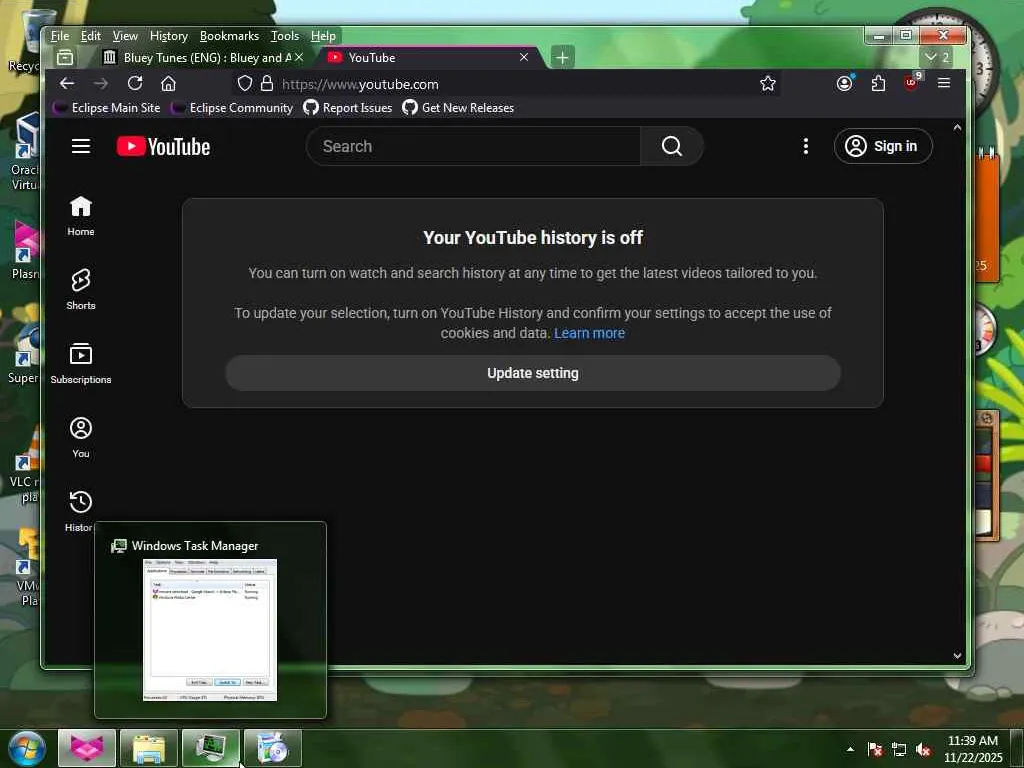The height and width of the screenshot is (768, 1024).
Task: Open the taskbar clock and date
Action: 973,749
